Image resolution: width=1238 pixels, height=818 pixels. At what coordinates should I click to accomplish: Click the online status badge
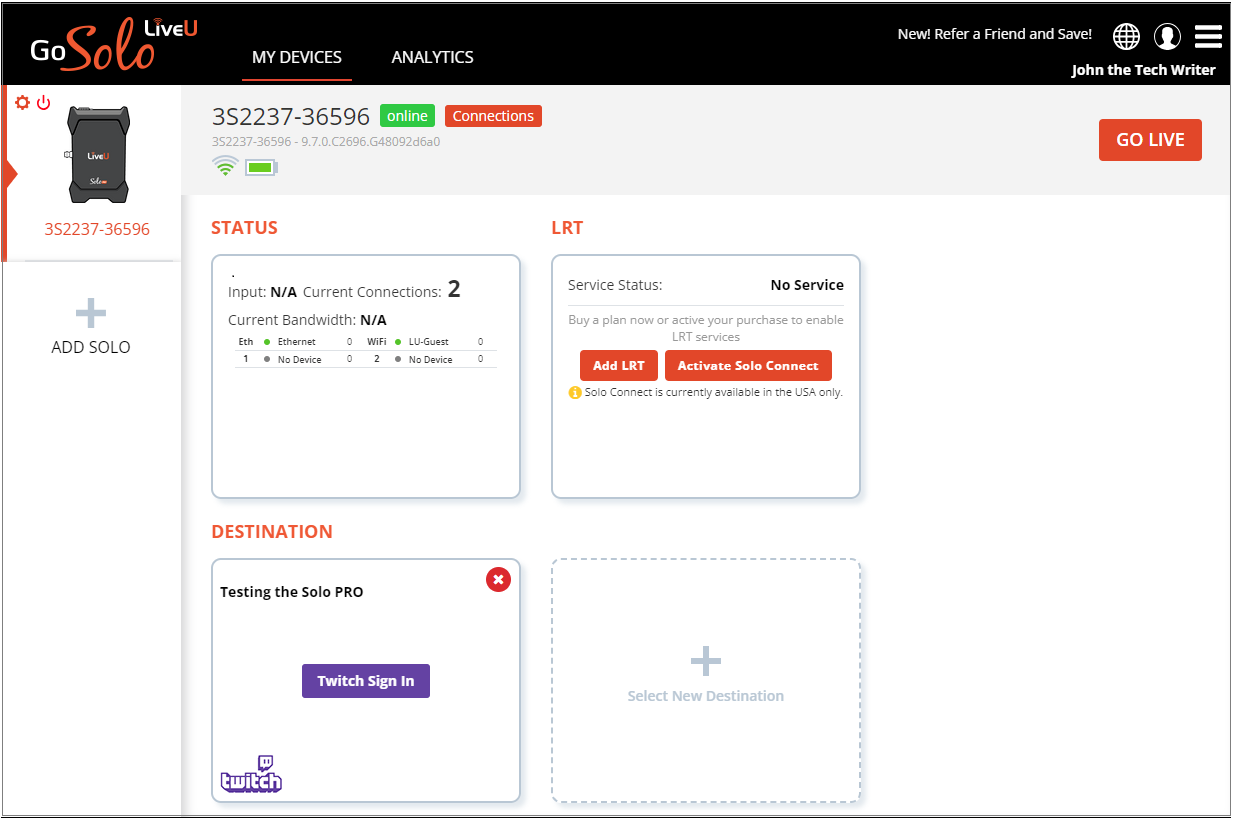point(407,116)
